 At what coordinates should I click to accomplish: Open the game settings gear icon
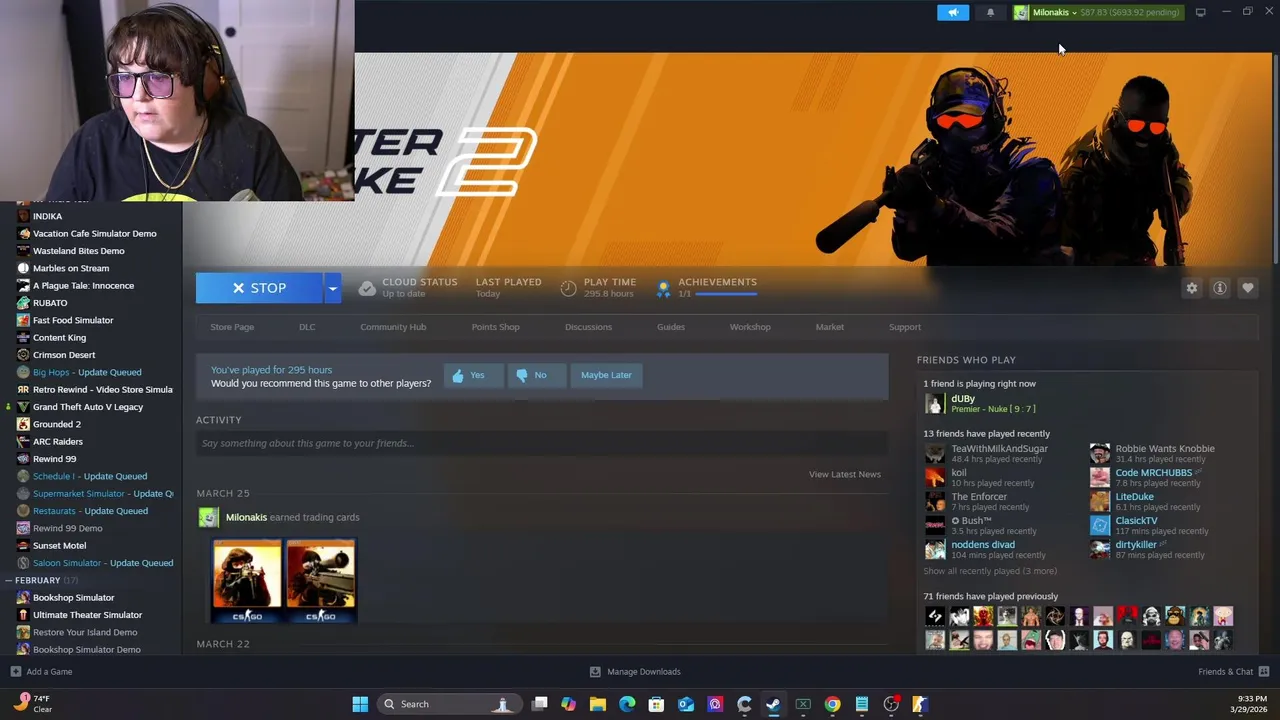tap(1191, 288)
